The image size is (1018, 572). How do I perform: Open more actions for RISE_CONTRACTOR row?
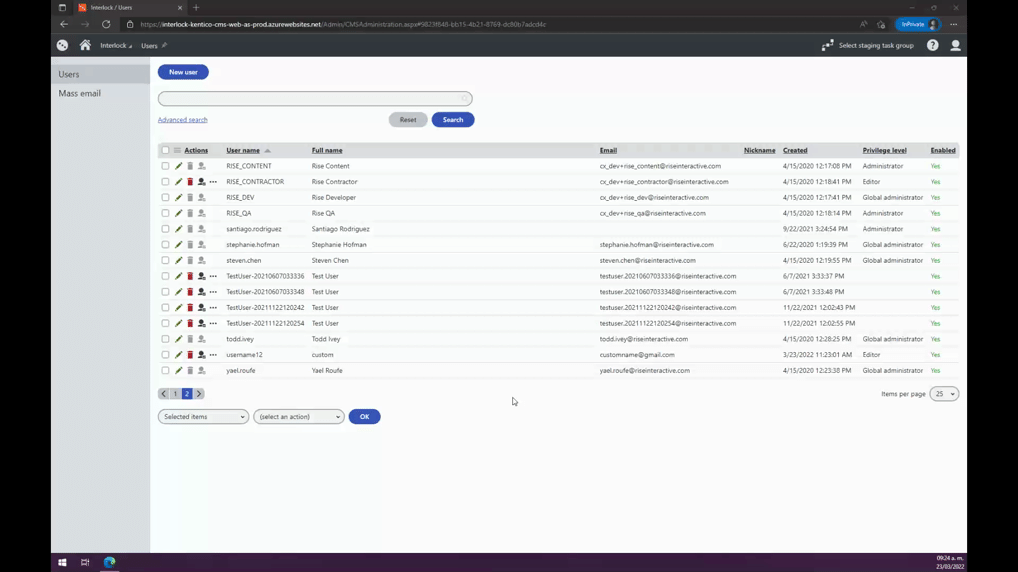point(213,182)
